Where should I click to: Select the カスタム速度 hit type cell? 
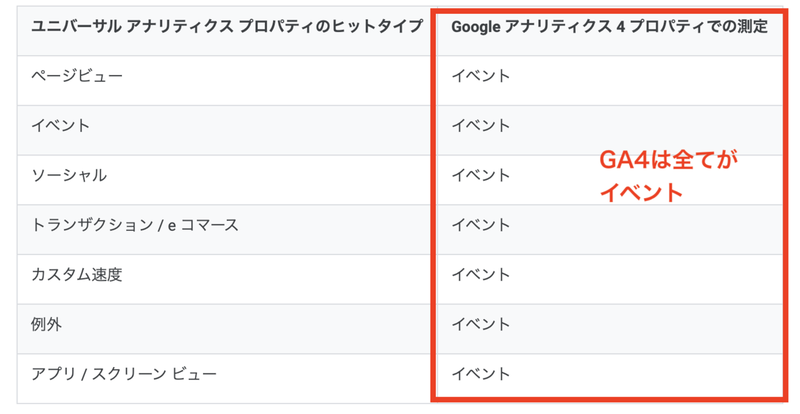pyautogui.click(x=77, y=274)
